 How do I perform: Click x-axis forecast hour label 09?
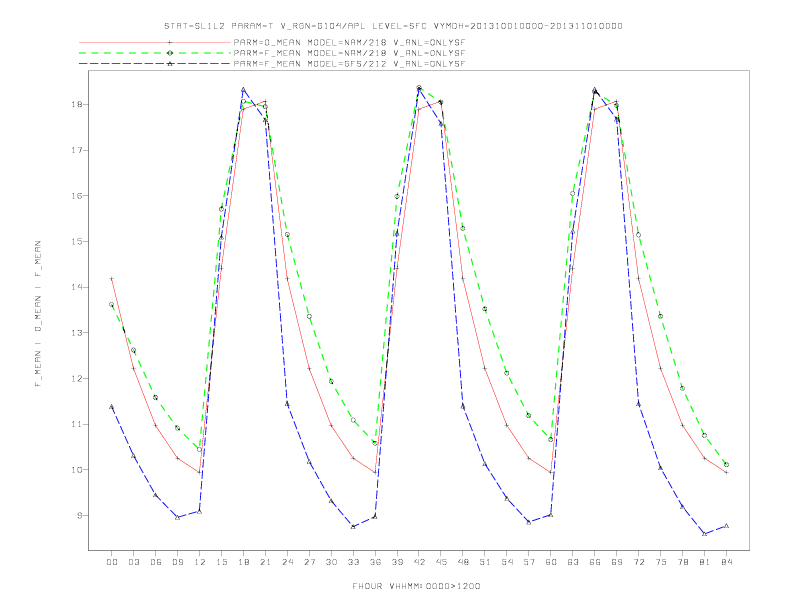pos(177,562)
